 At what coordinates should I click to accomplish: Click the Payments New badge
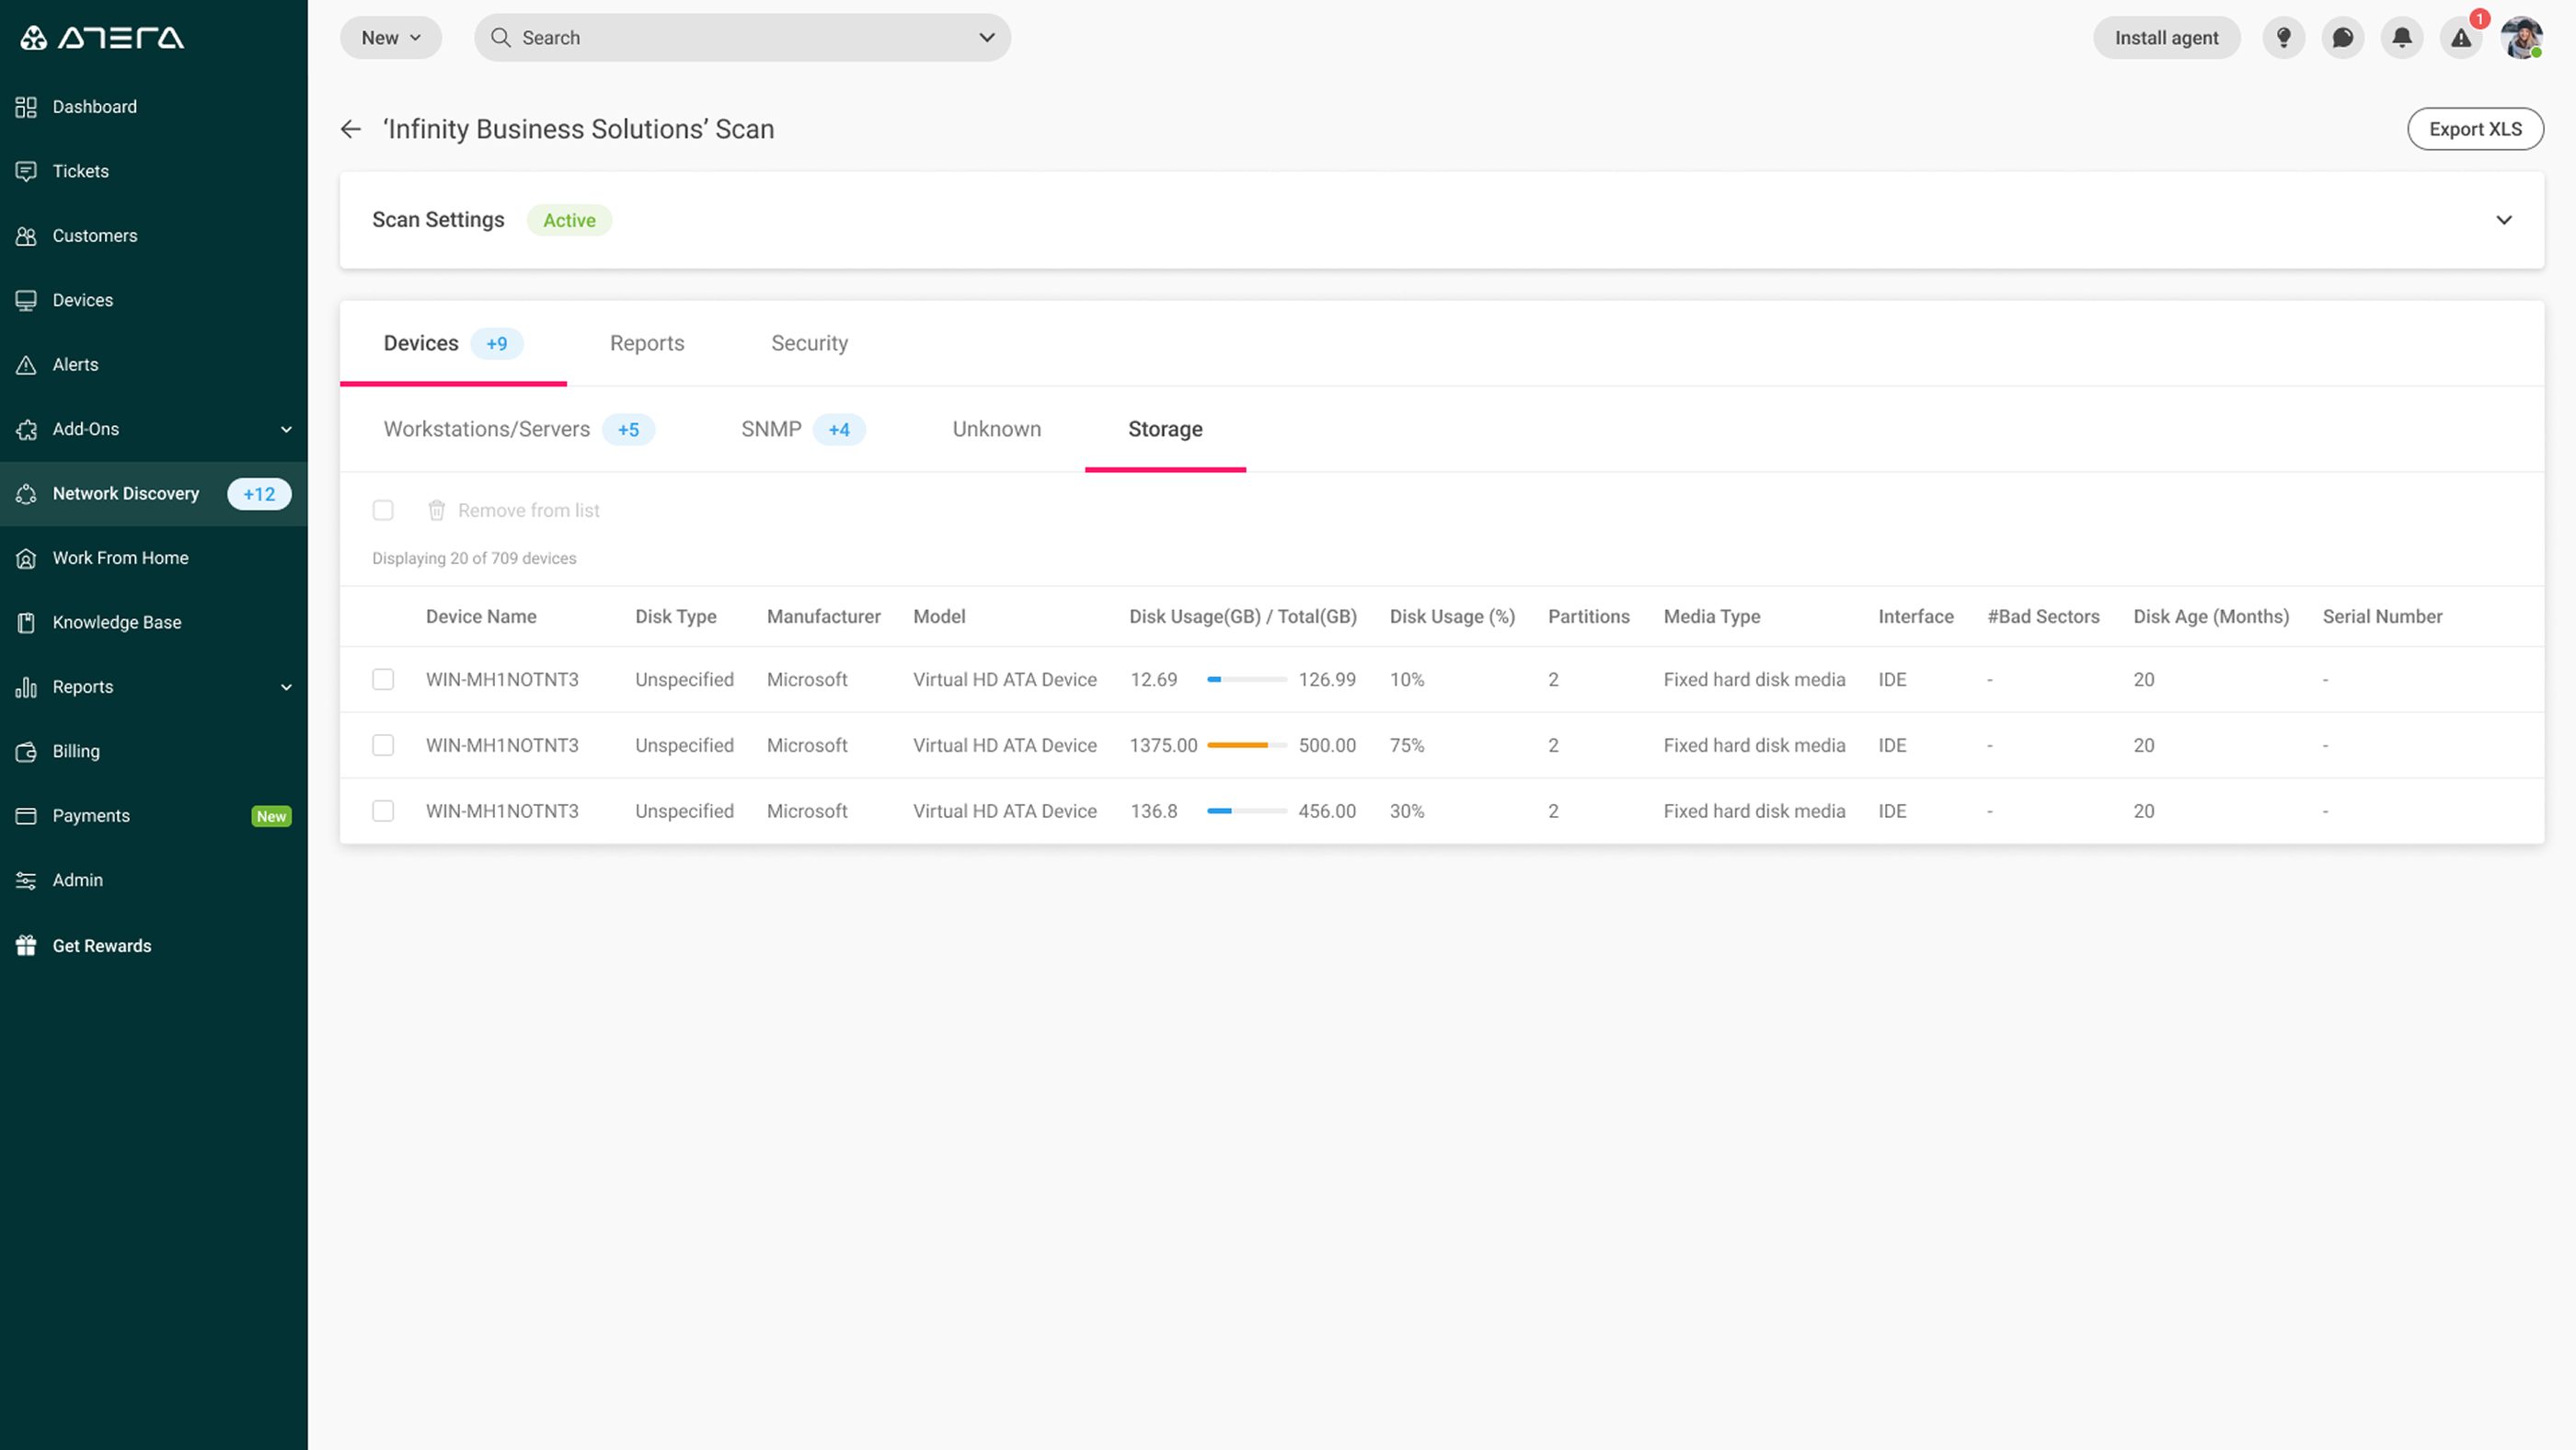[270, 816]
